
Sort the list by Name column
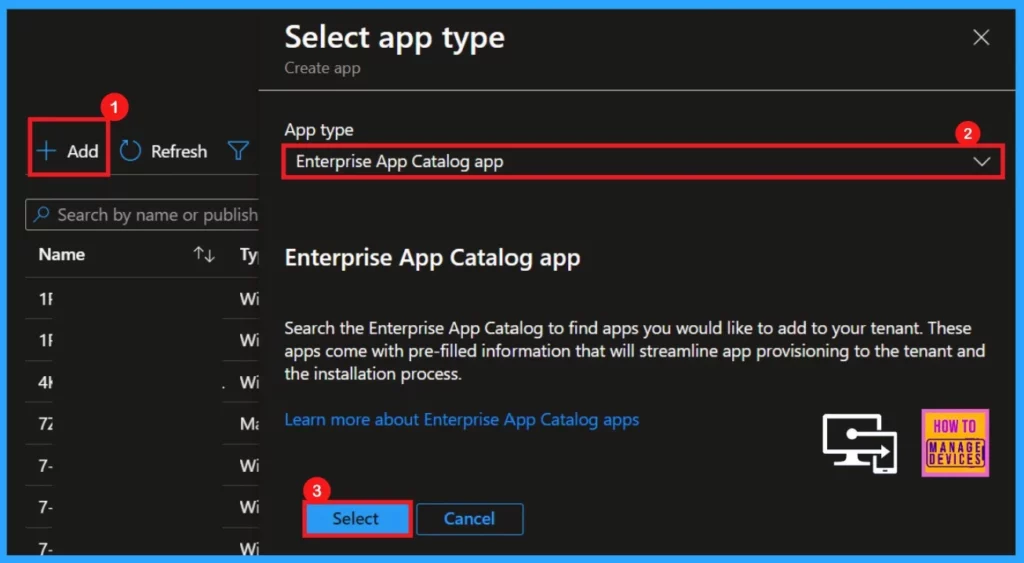point(61,255)
